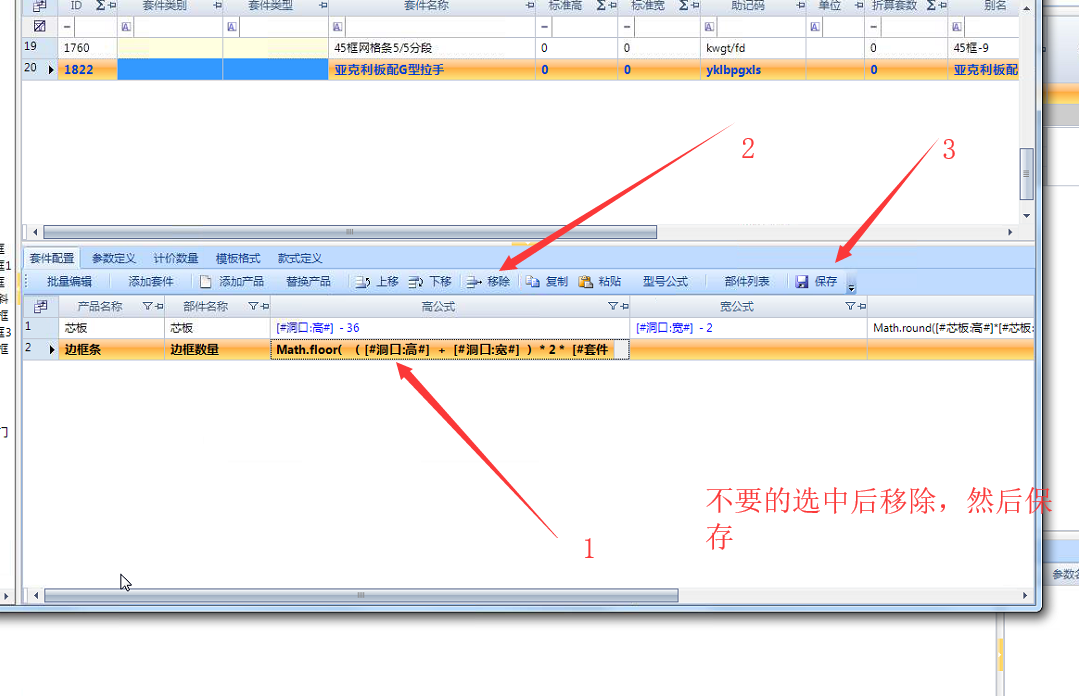Open filter on 高公式 column header
1079x696 pixels.
click(613, 306)
